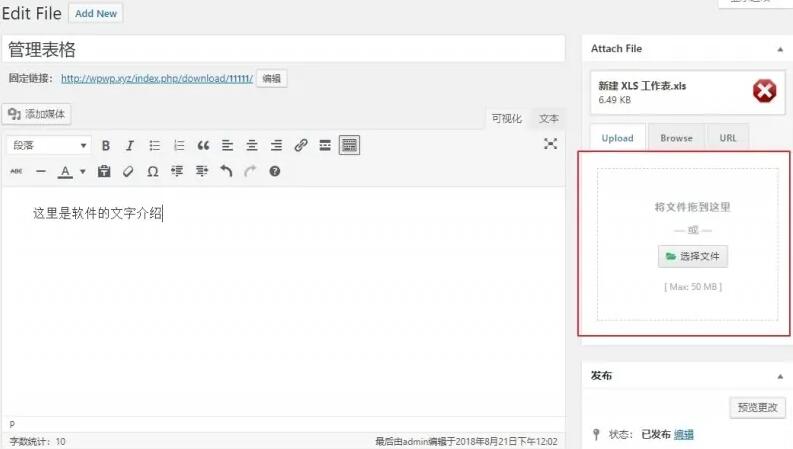This screenshot has width=793, height=449.
Task: Redo the last undone edit
Action: point(250,171)
